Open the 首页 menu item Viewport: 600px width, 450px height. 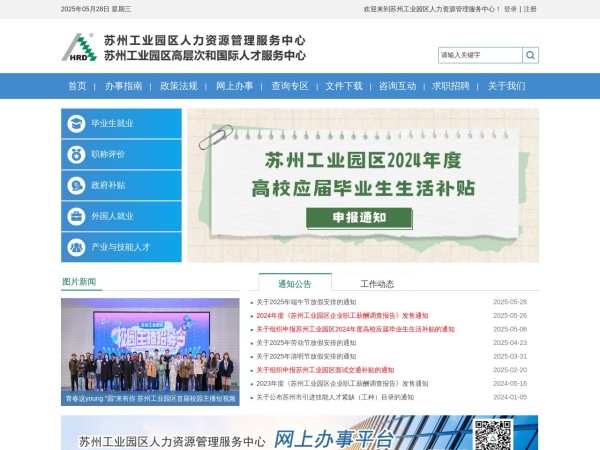[x=77, y=86]
